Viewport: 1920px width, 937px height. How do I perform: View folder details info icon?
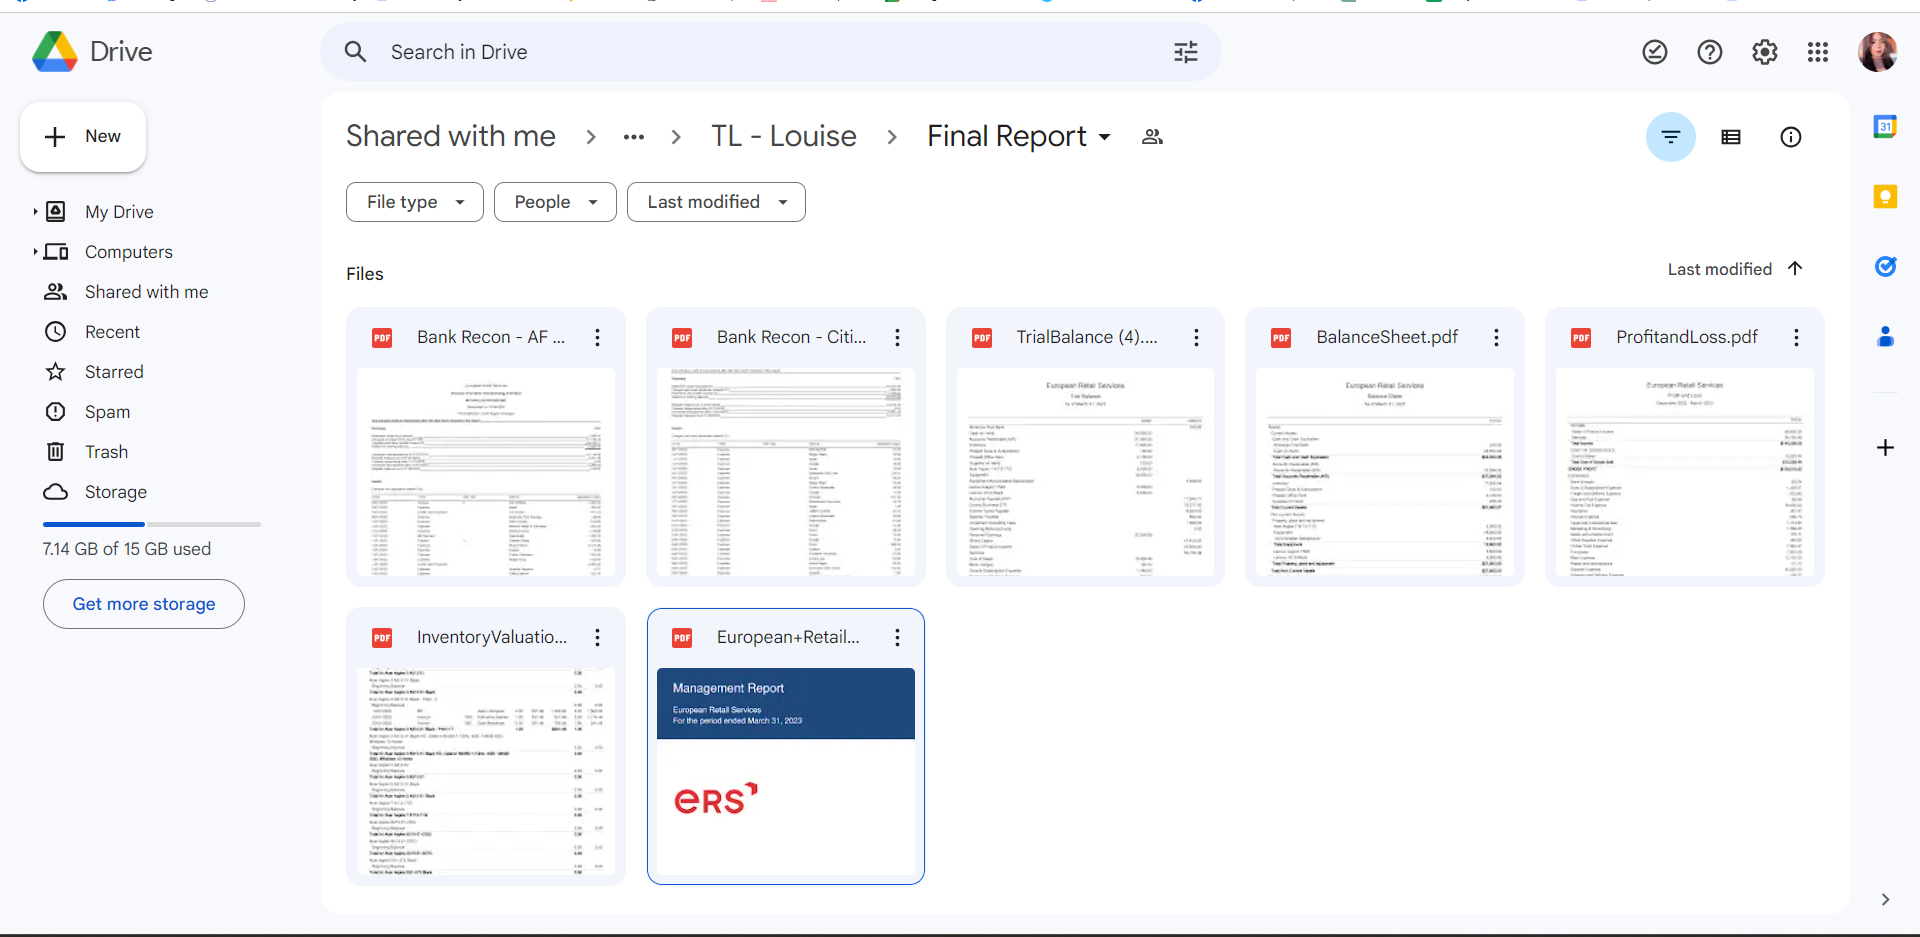point(1791,137)
